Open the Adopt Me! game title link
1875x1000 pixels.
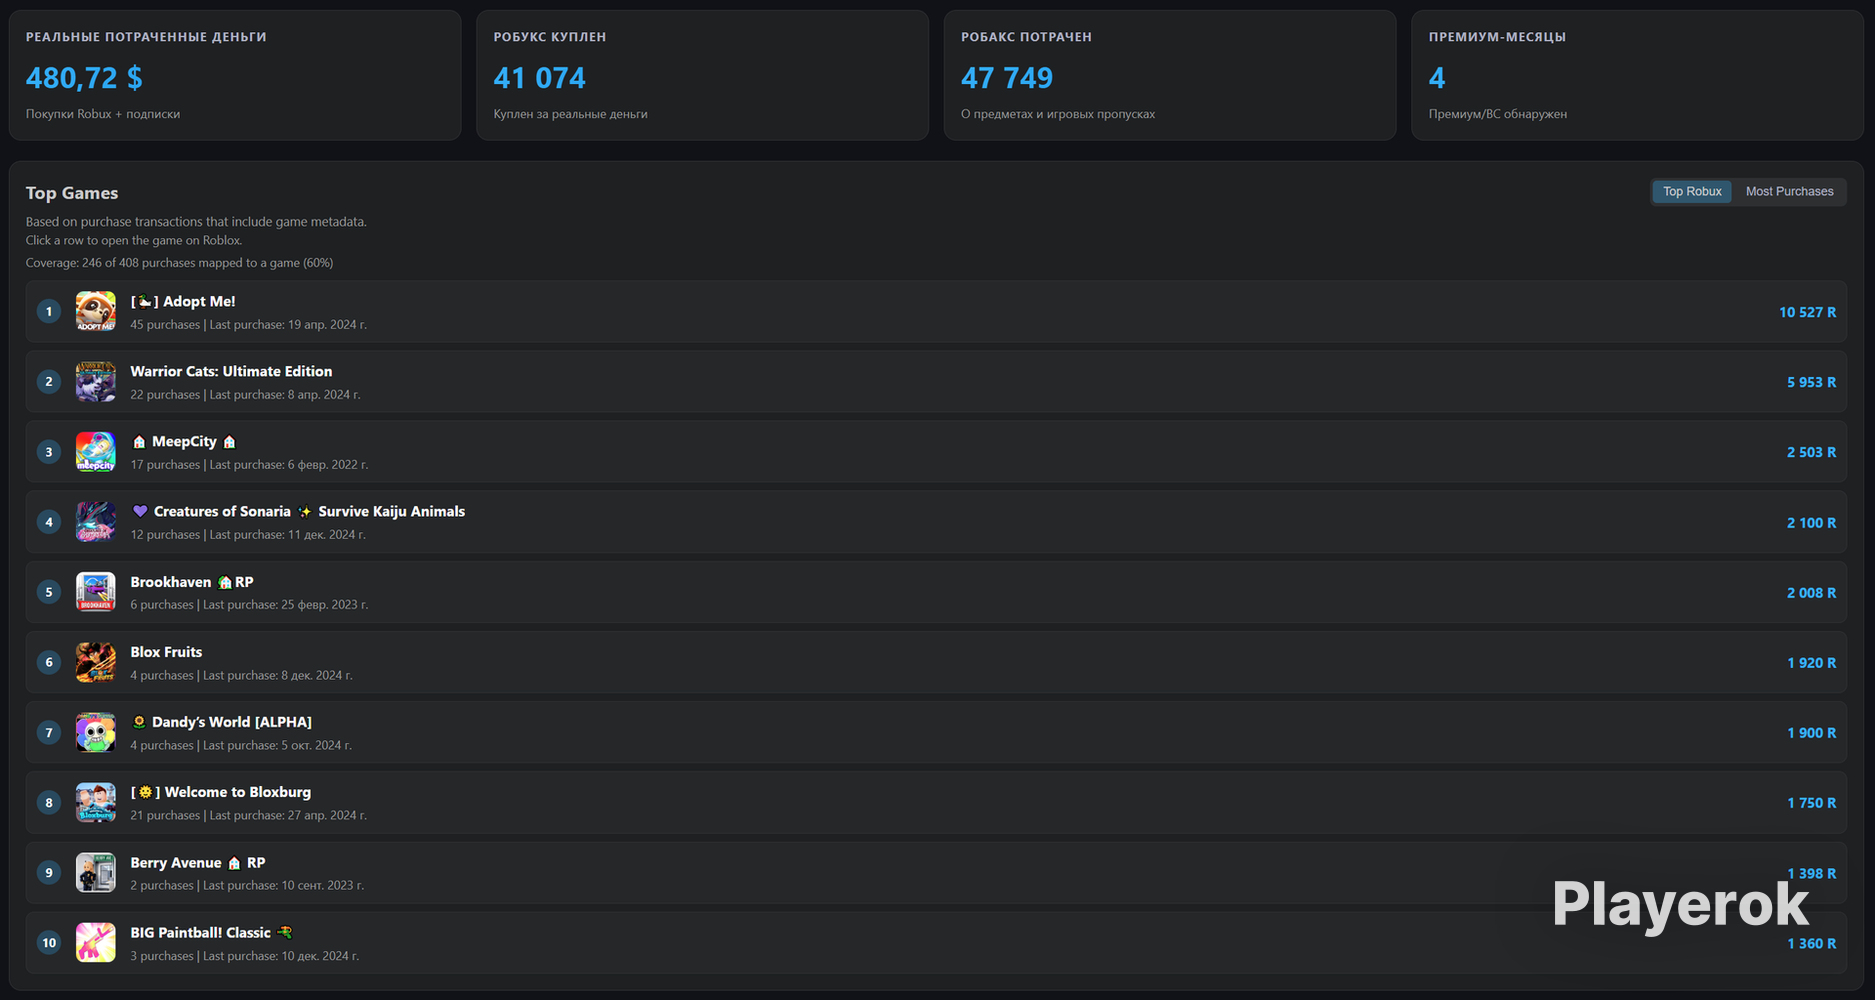(x=183, y=301)
